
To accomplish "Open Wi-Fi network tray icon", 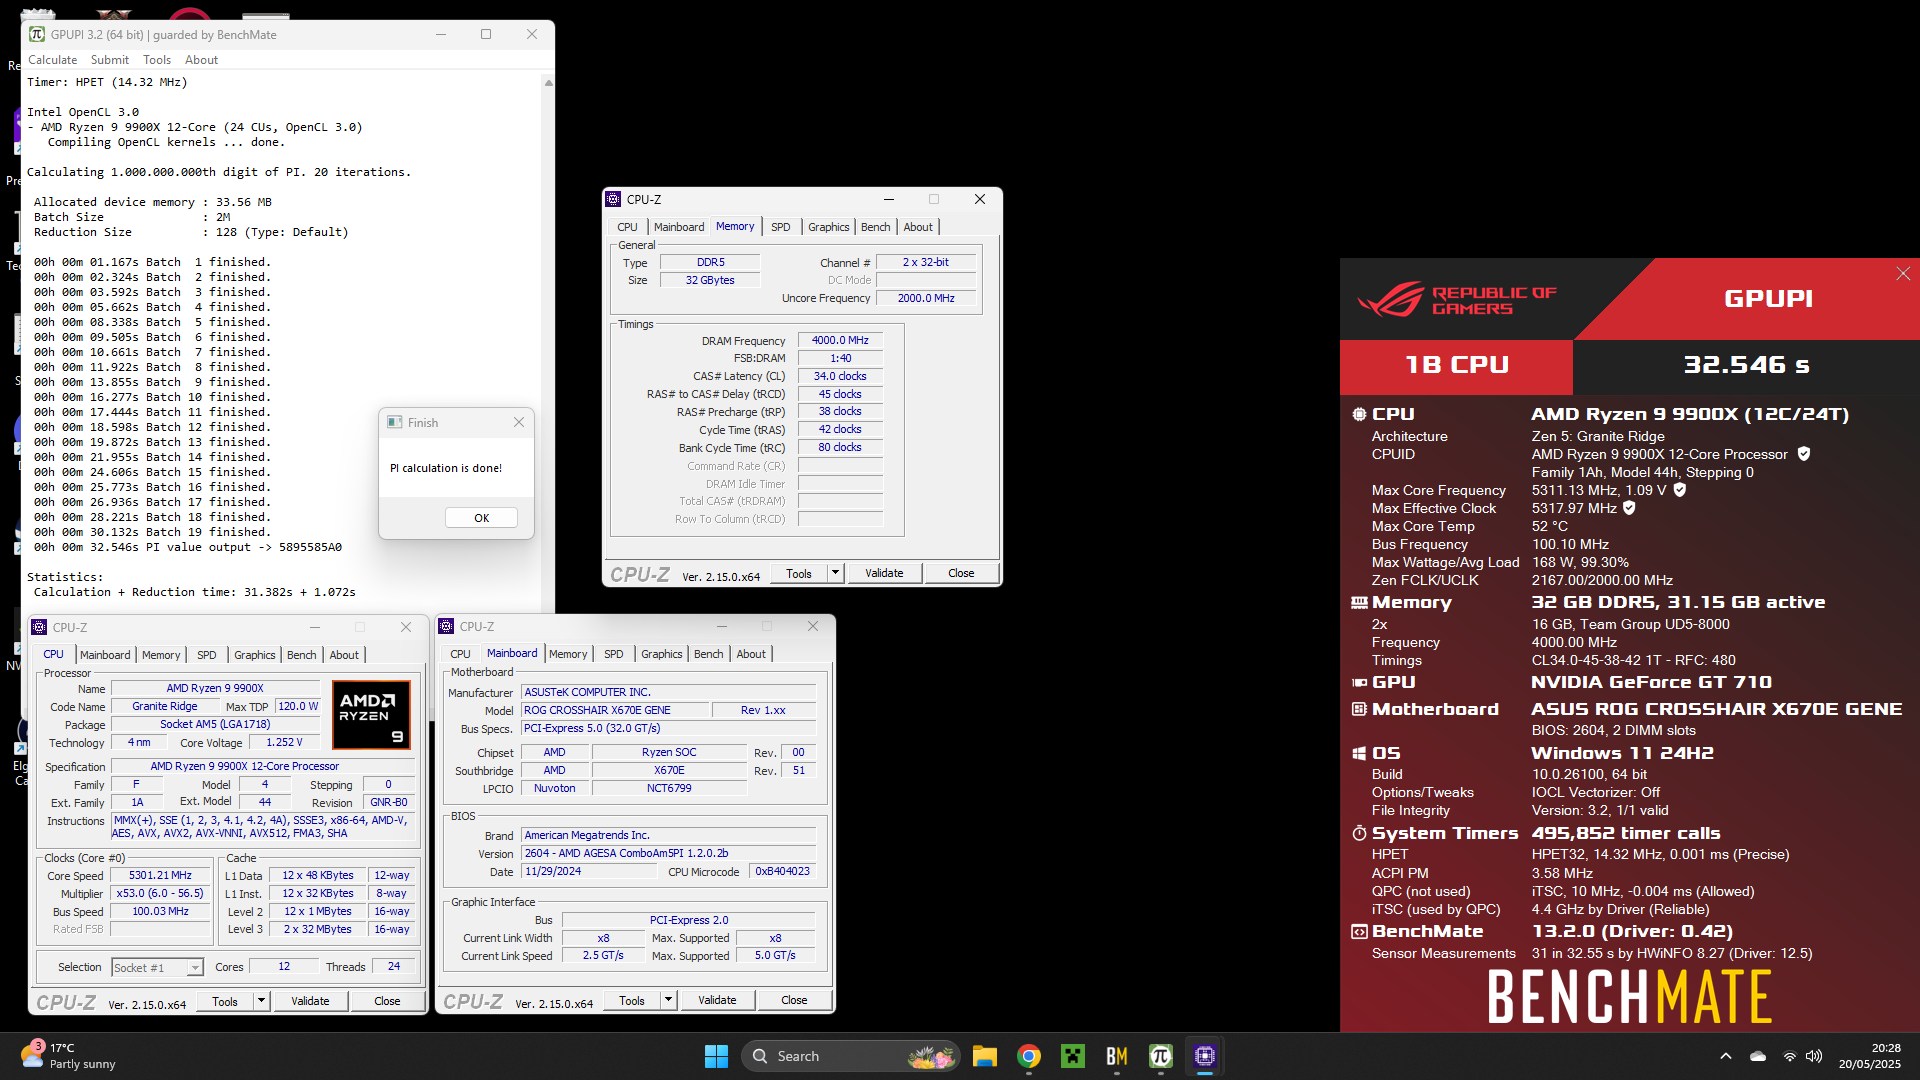I will coord(1789,1056).
